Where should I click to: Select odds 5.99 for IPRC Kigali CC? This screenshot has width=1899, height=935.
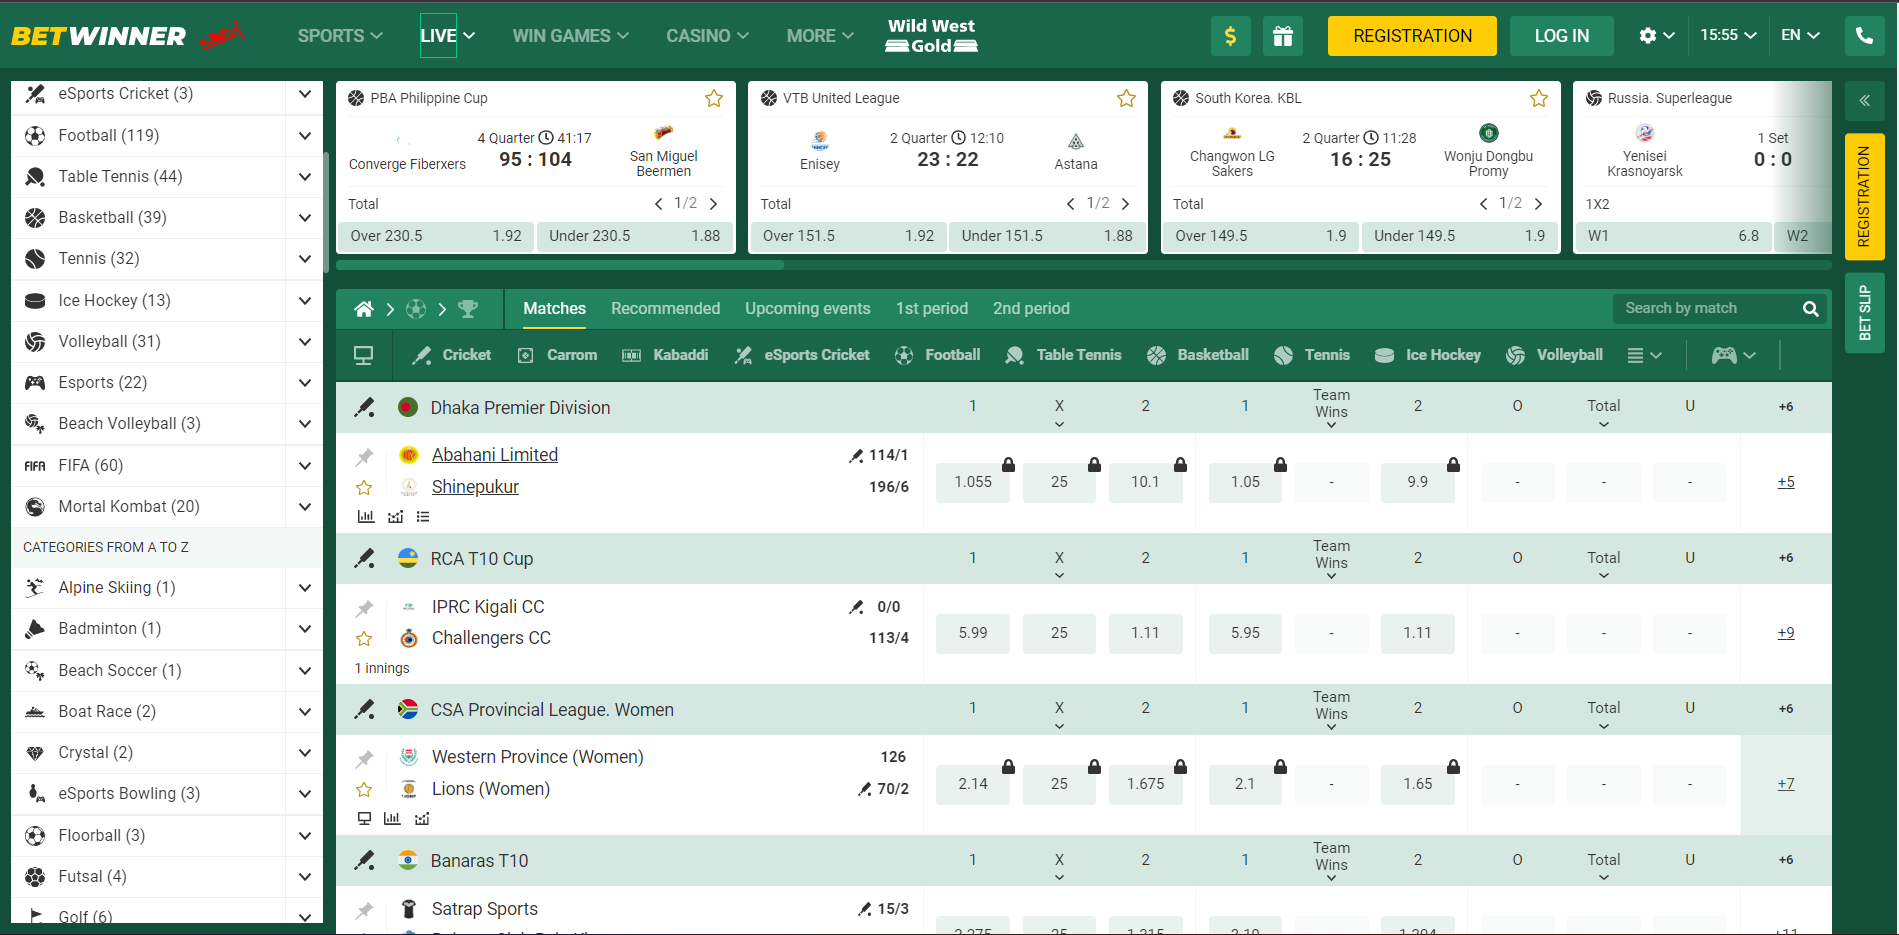(x=973, y=633)
